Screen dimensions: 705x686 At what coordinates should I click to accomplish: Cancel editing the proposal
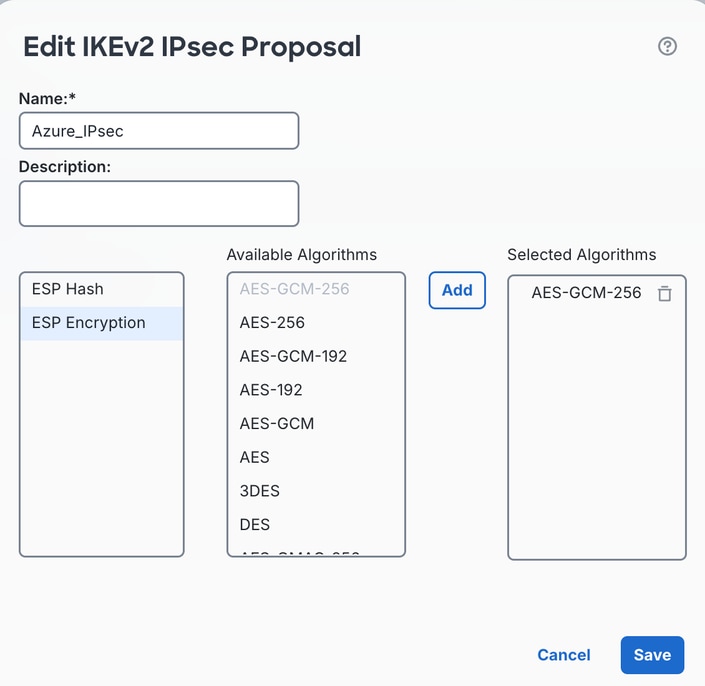click(564, 655)
